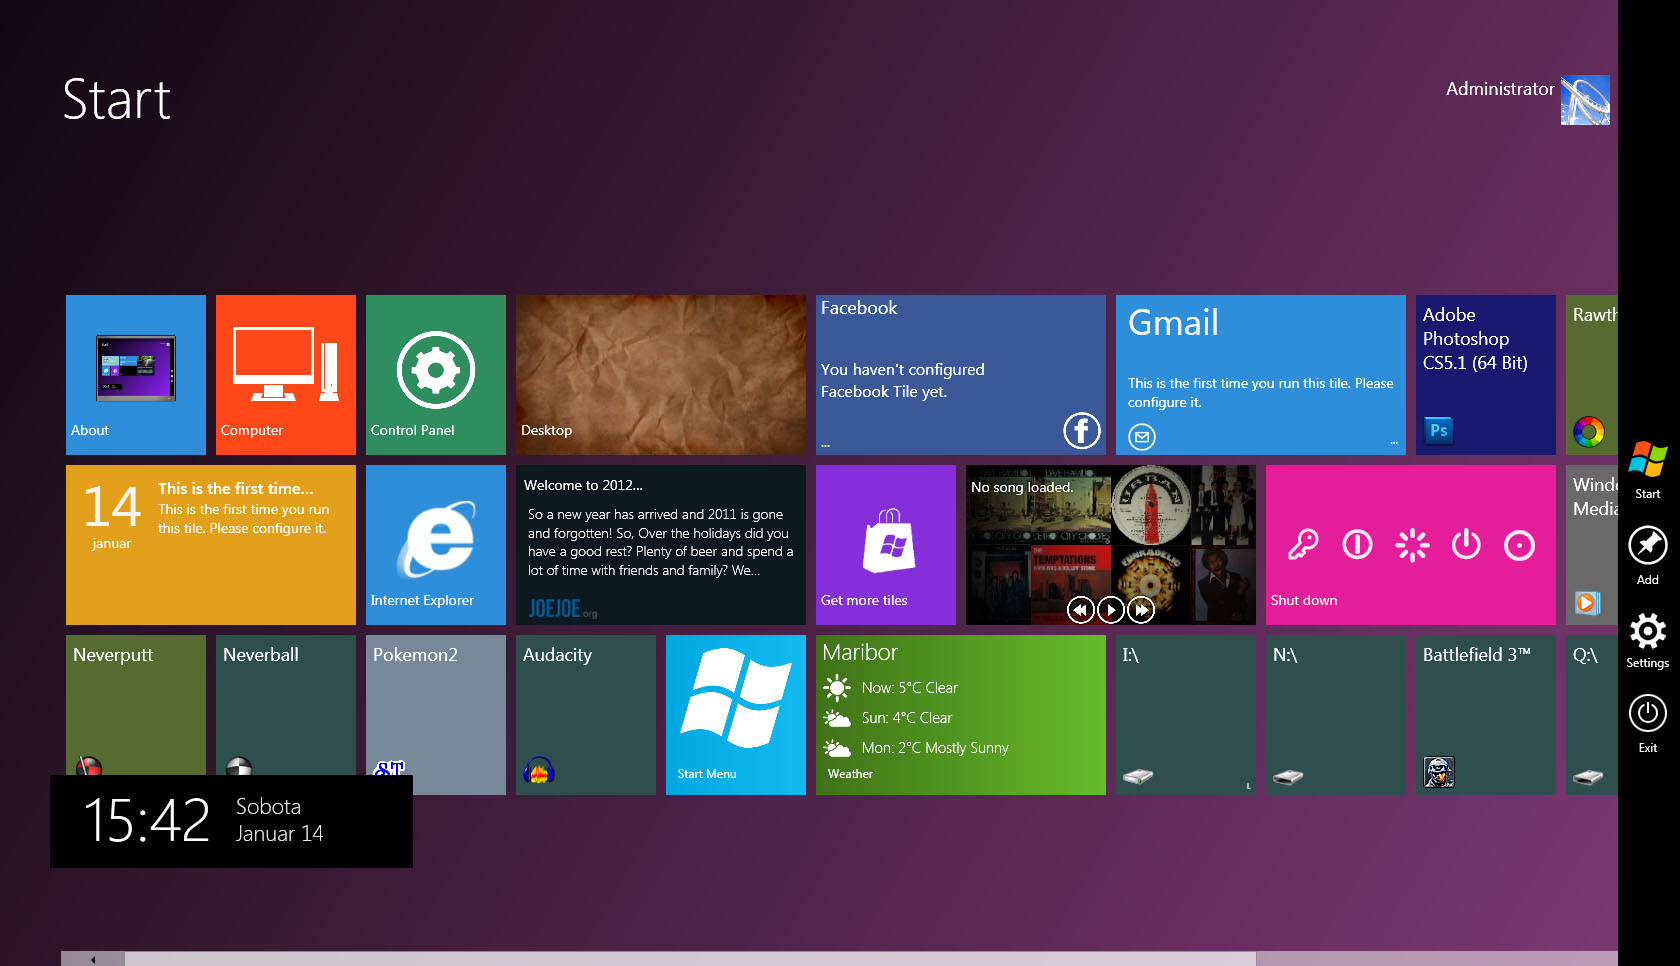Launch Adobe Photoshop CS5.1 via Ps icon
This screenshot has height=966, width=1680.
pos(1438,430)
